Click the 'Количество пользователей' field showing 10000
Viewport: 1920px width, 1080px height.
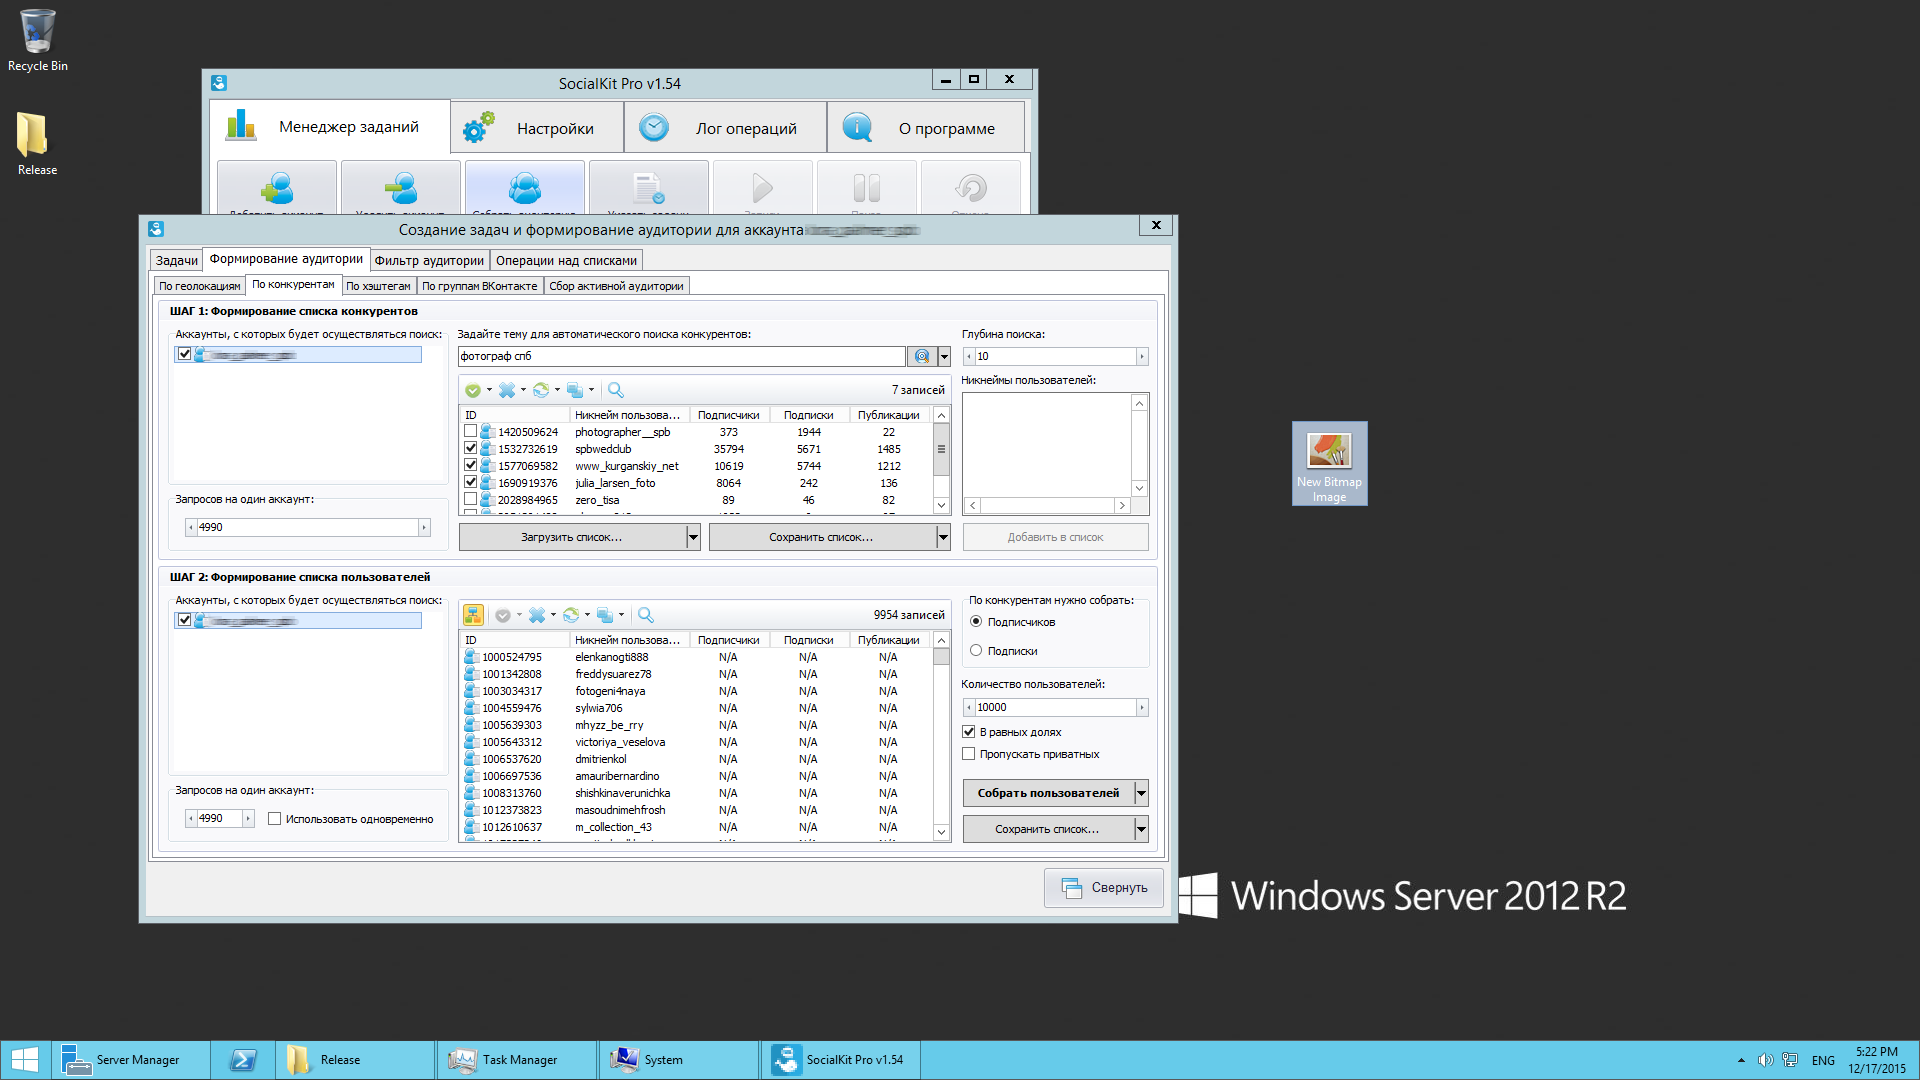tap(1055, 707)
